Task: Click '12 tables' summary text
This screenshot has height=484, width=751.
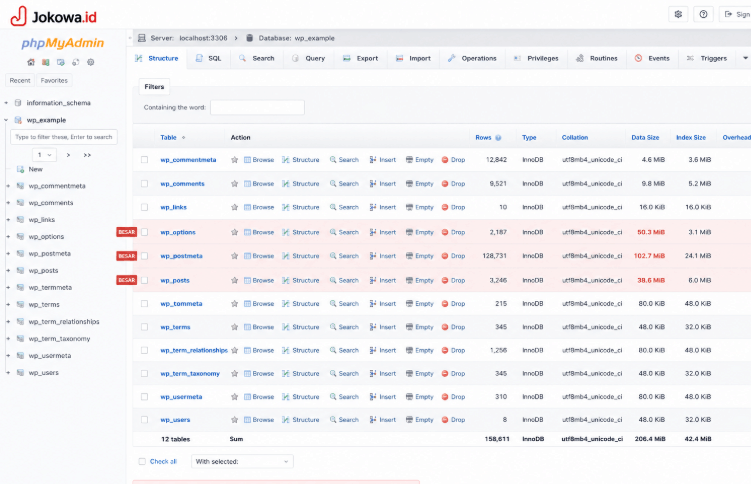Action: pos(176,439)
